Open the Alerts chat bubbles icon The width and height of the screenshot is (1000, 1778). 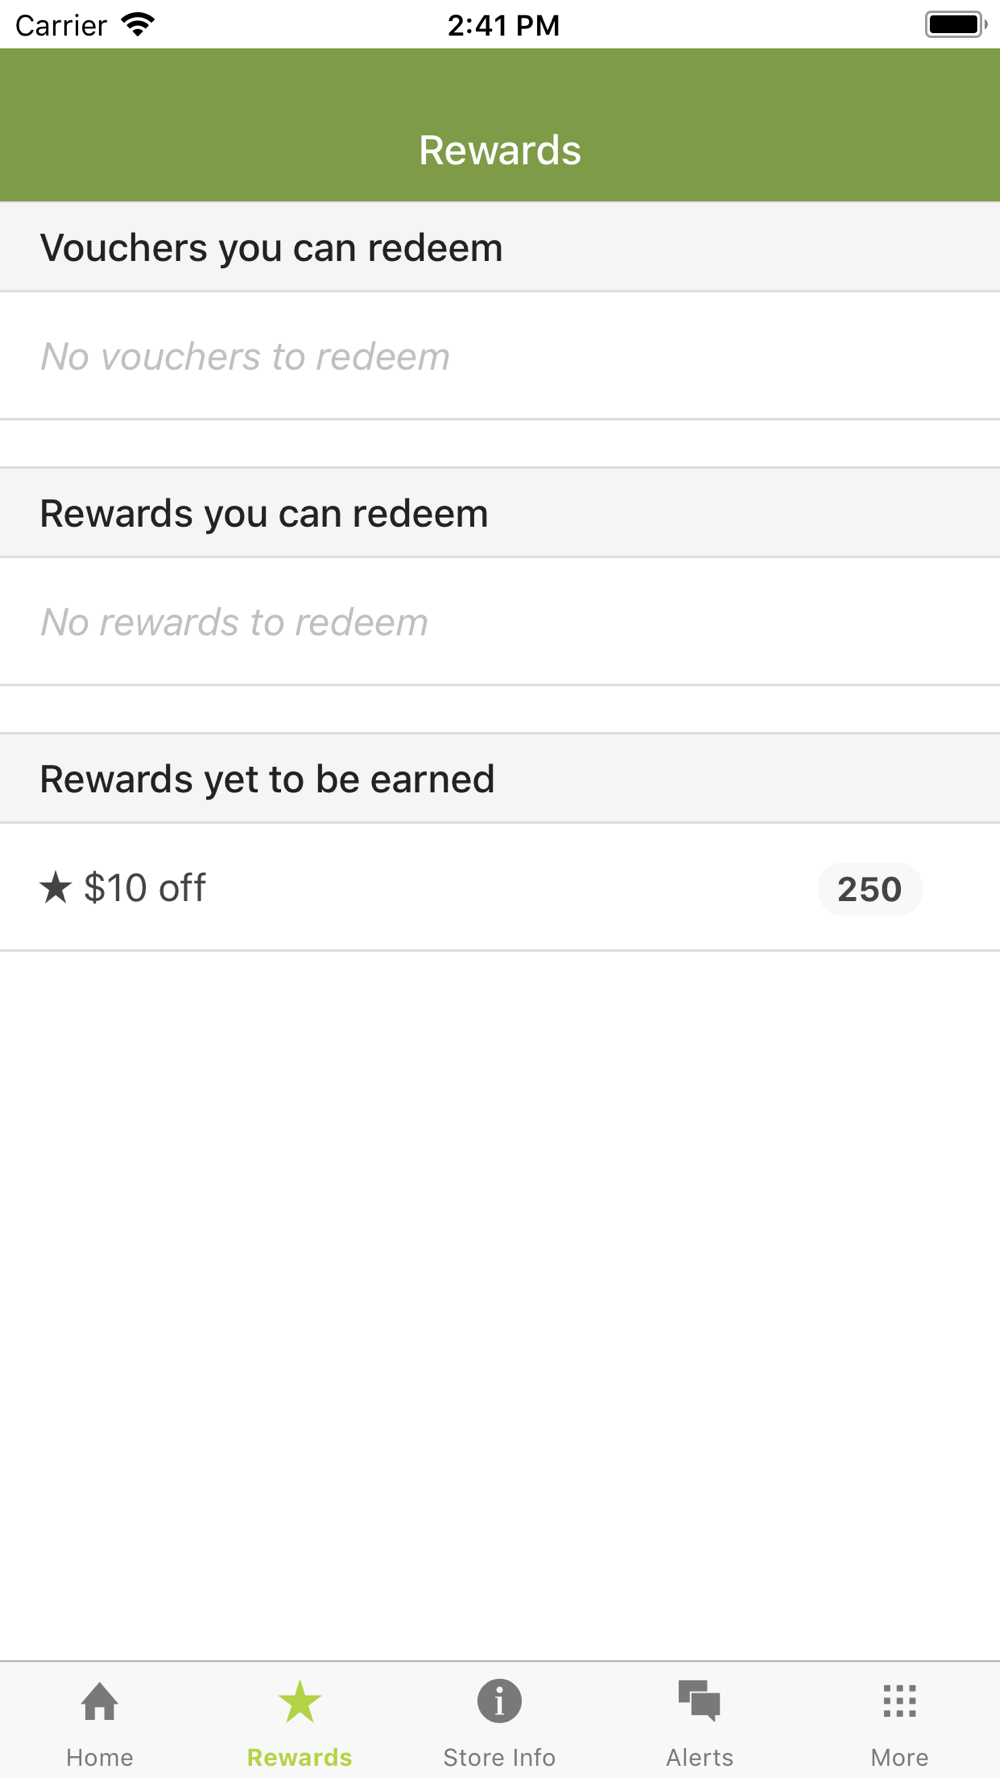tap(700, 1701)
